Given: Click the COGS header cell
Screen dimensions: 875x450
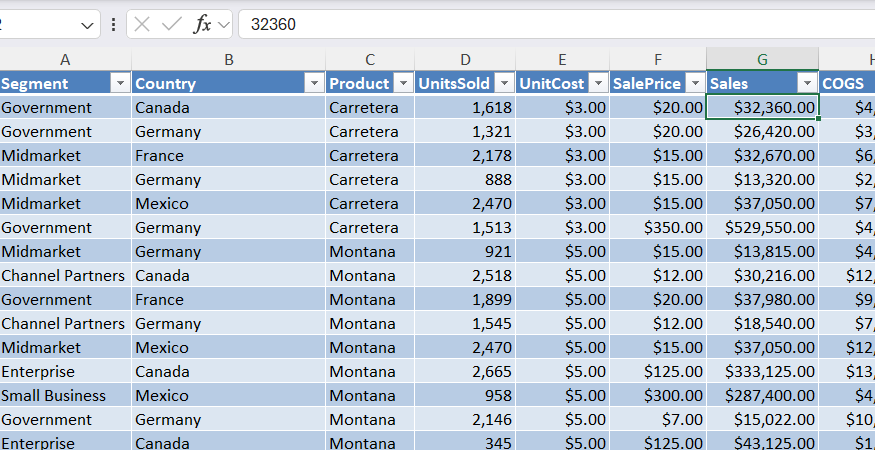Looking at the screenshot, I should (x=847, y=84).
